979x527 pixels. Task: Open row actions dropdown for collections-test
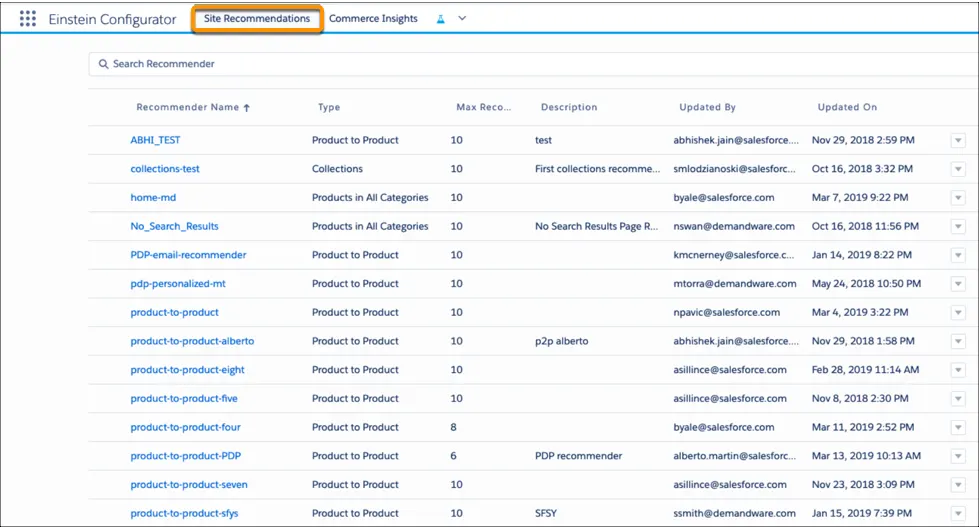click(x=958, y=169)
